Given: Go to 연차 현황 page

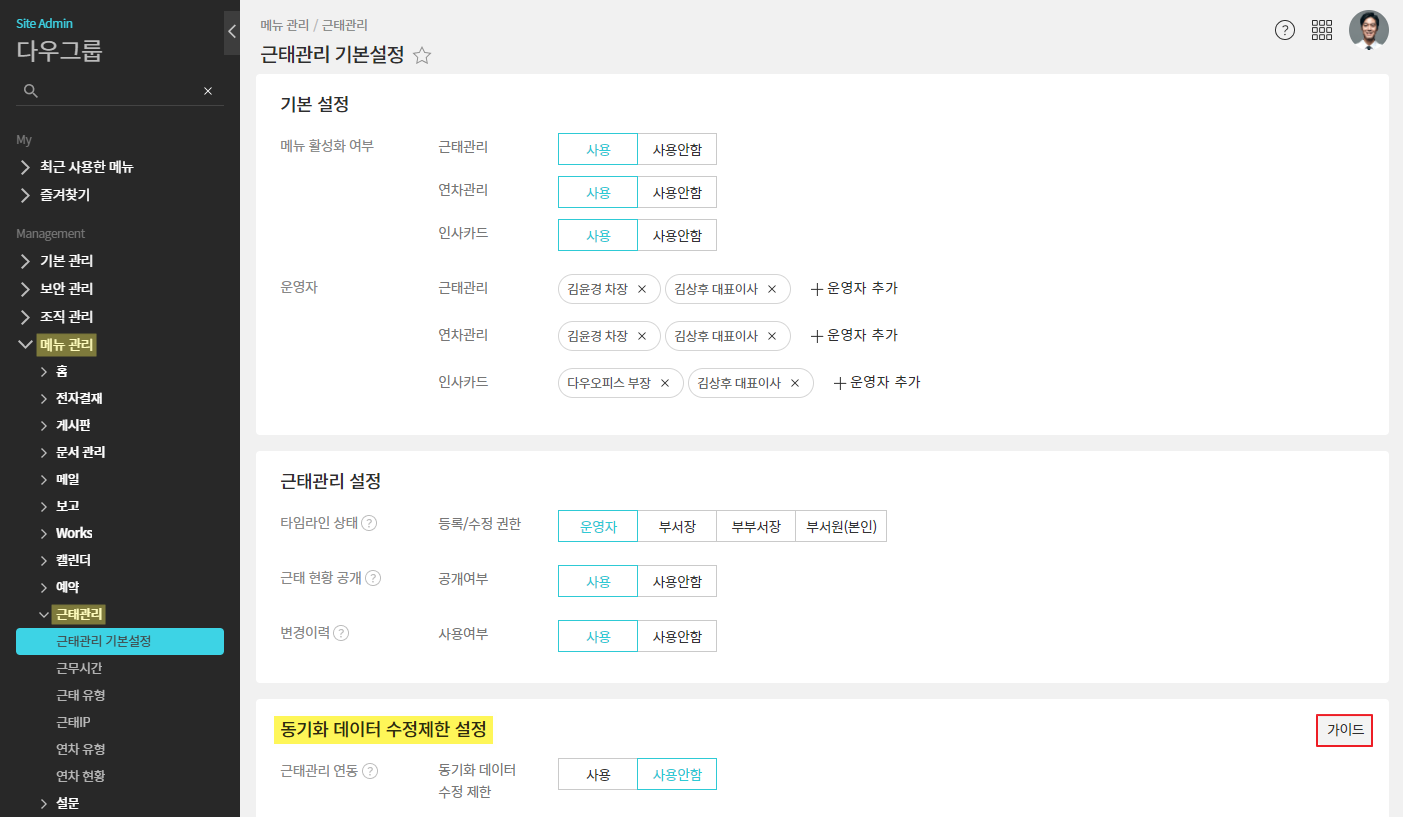Looking at the screenshot, I should 80,776.
